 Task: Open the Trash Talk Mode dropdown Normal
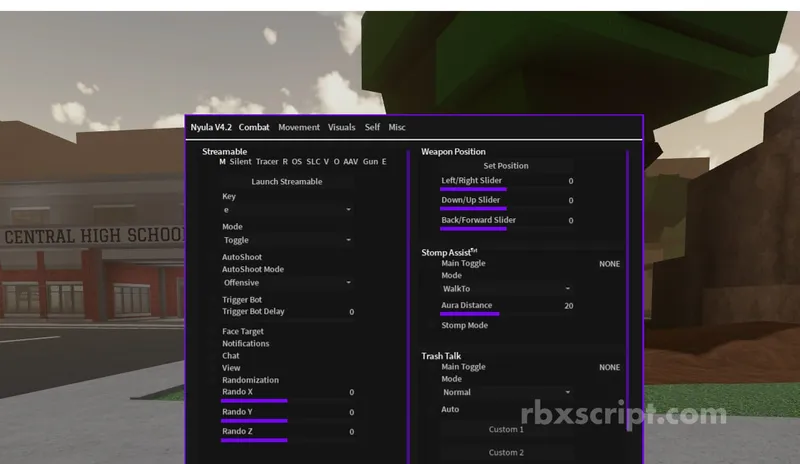click(x=506, y=392)
